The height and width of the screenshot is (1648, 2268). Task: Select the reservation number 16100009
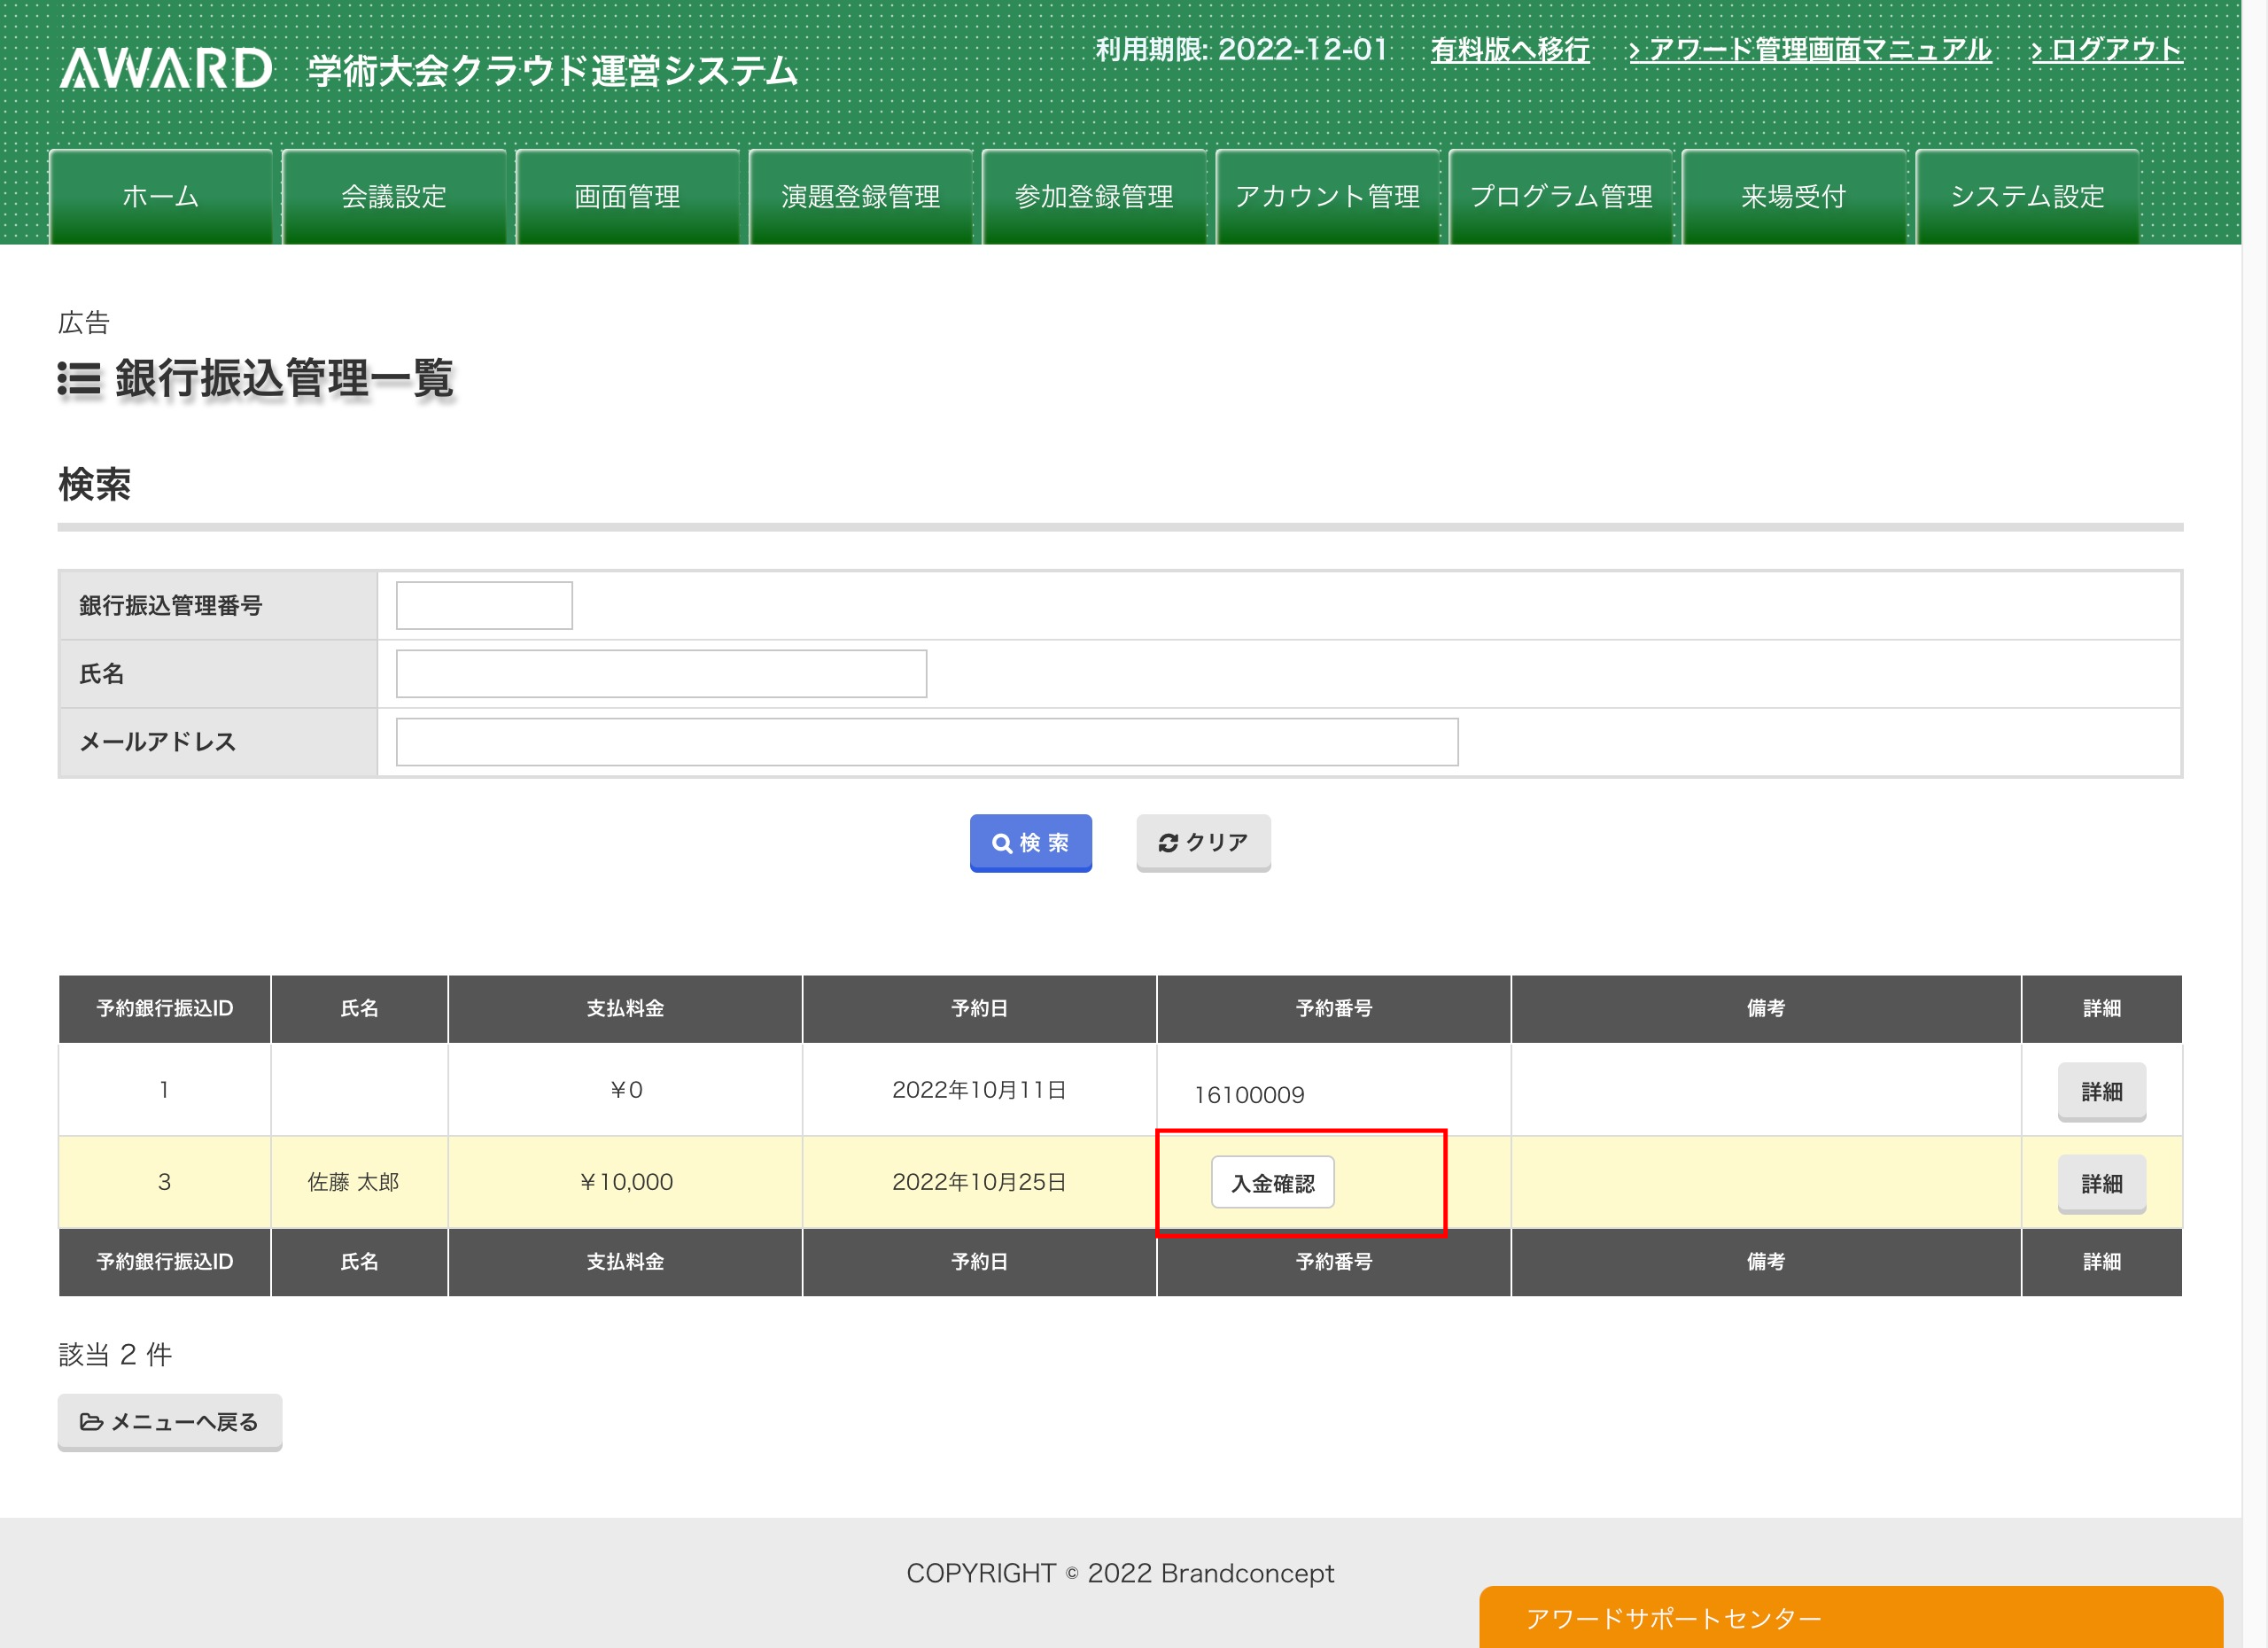[1249, 1095]
